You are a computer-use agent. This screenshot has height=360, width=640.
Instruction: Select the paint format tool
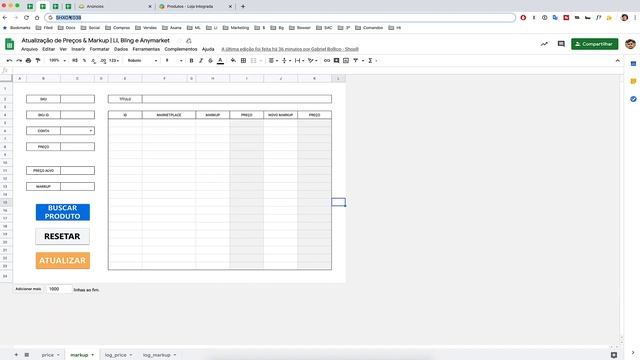click(38, 60)
